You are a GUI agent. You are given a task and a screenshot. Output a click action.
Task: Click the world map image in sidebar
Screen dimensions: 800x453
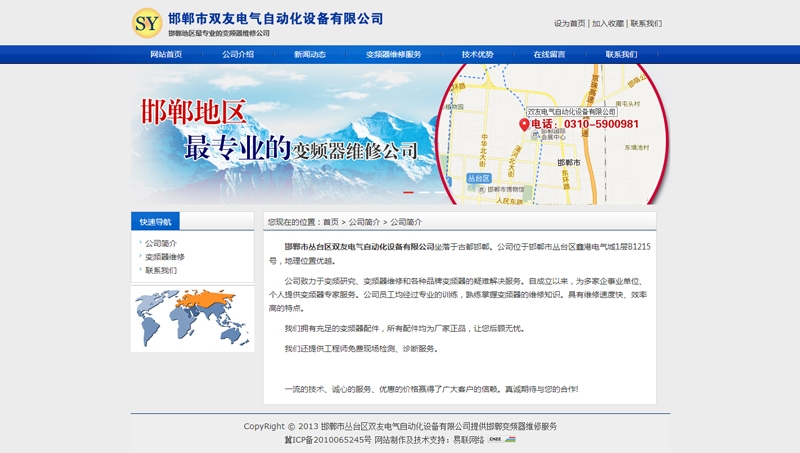coord(192,319)
